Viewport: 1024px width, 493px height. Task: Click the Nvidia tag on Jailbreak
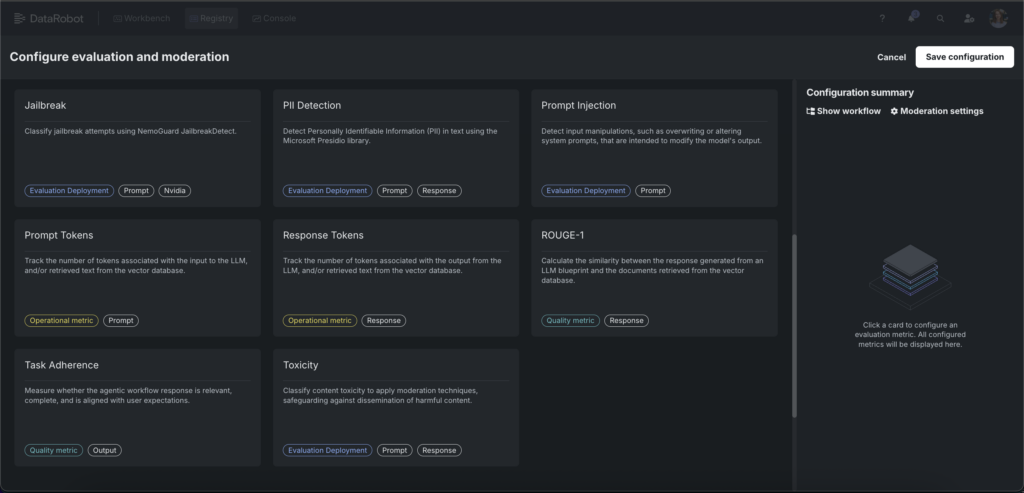coord(174,191)
